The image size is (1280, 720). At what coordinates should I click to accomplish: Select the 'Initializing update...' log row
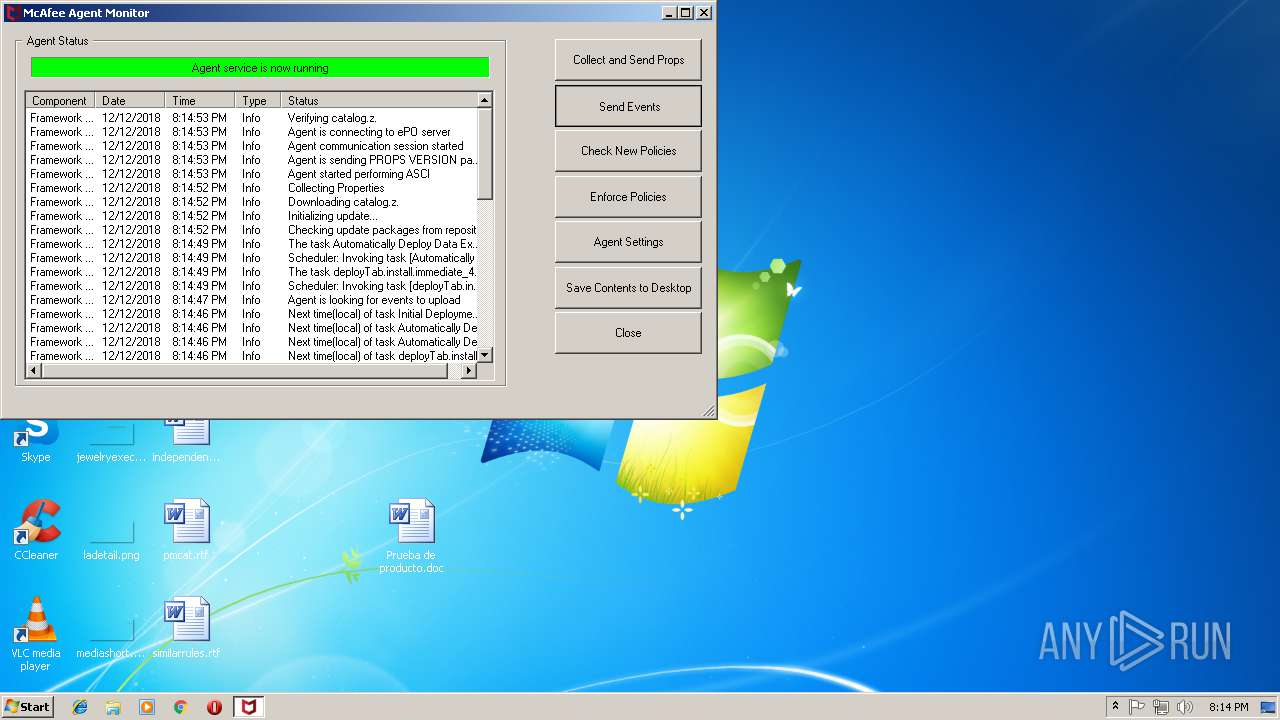click(x=252, y=216)
